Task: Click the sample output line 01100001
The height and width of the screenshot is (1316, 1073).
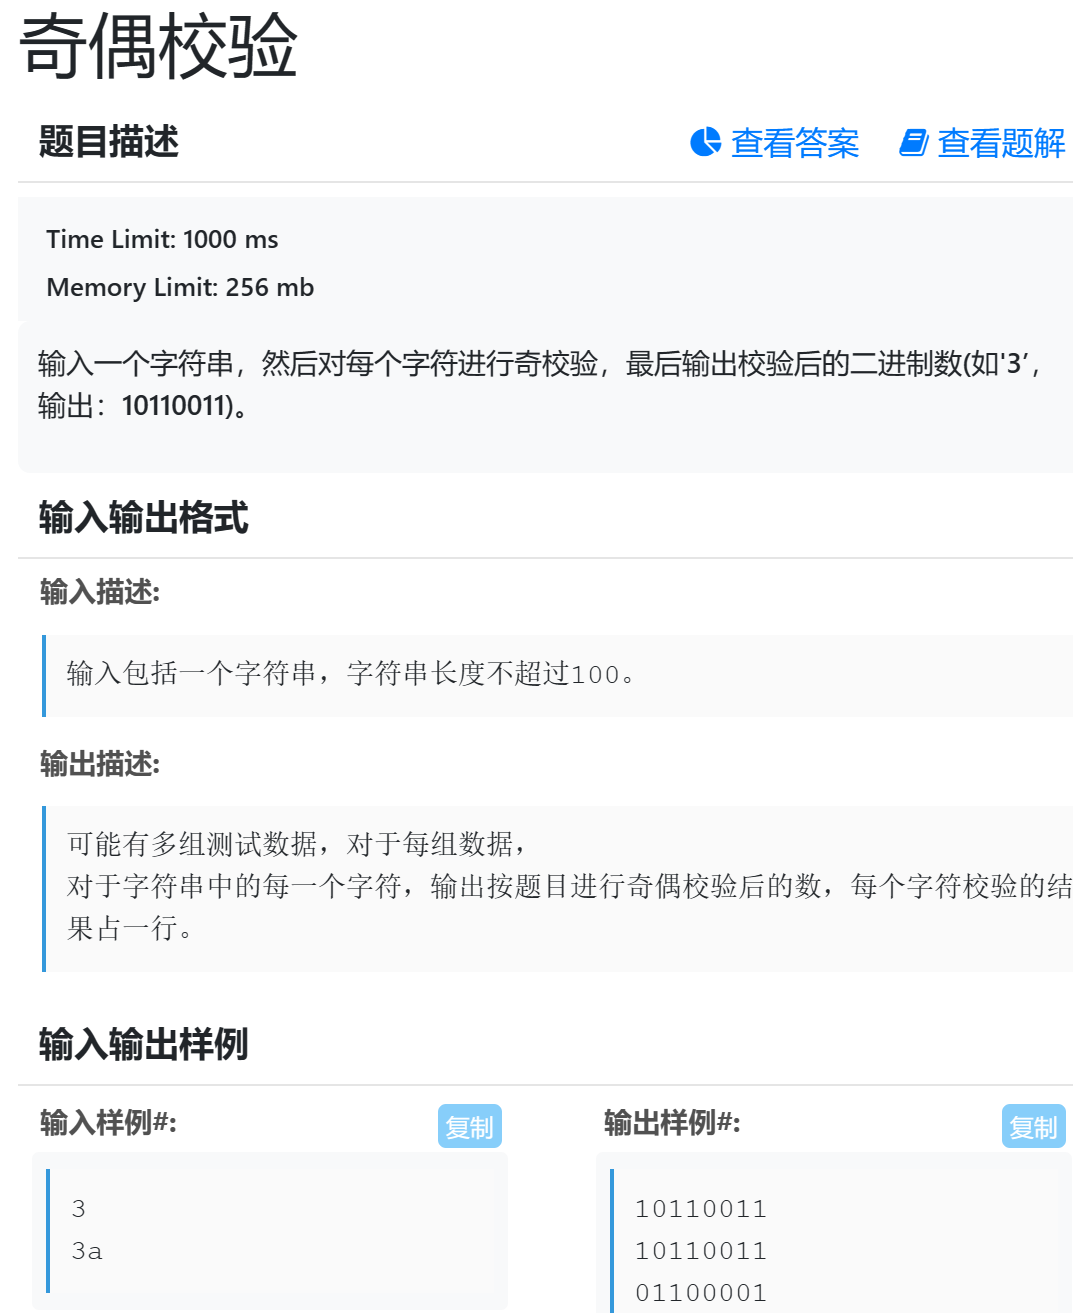Action: coord(700,1293)
